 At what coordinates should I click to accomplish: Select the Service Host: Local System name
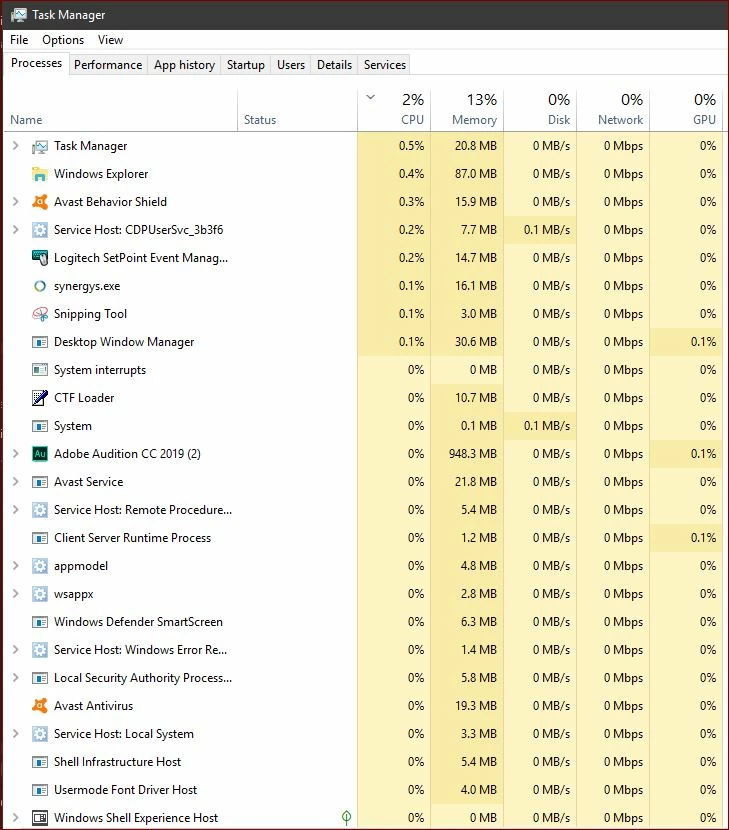tap(124, 734)
